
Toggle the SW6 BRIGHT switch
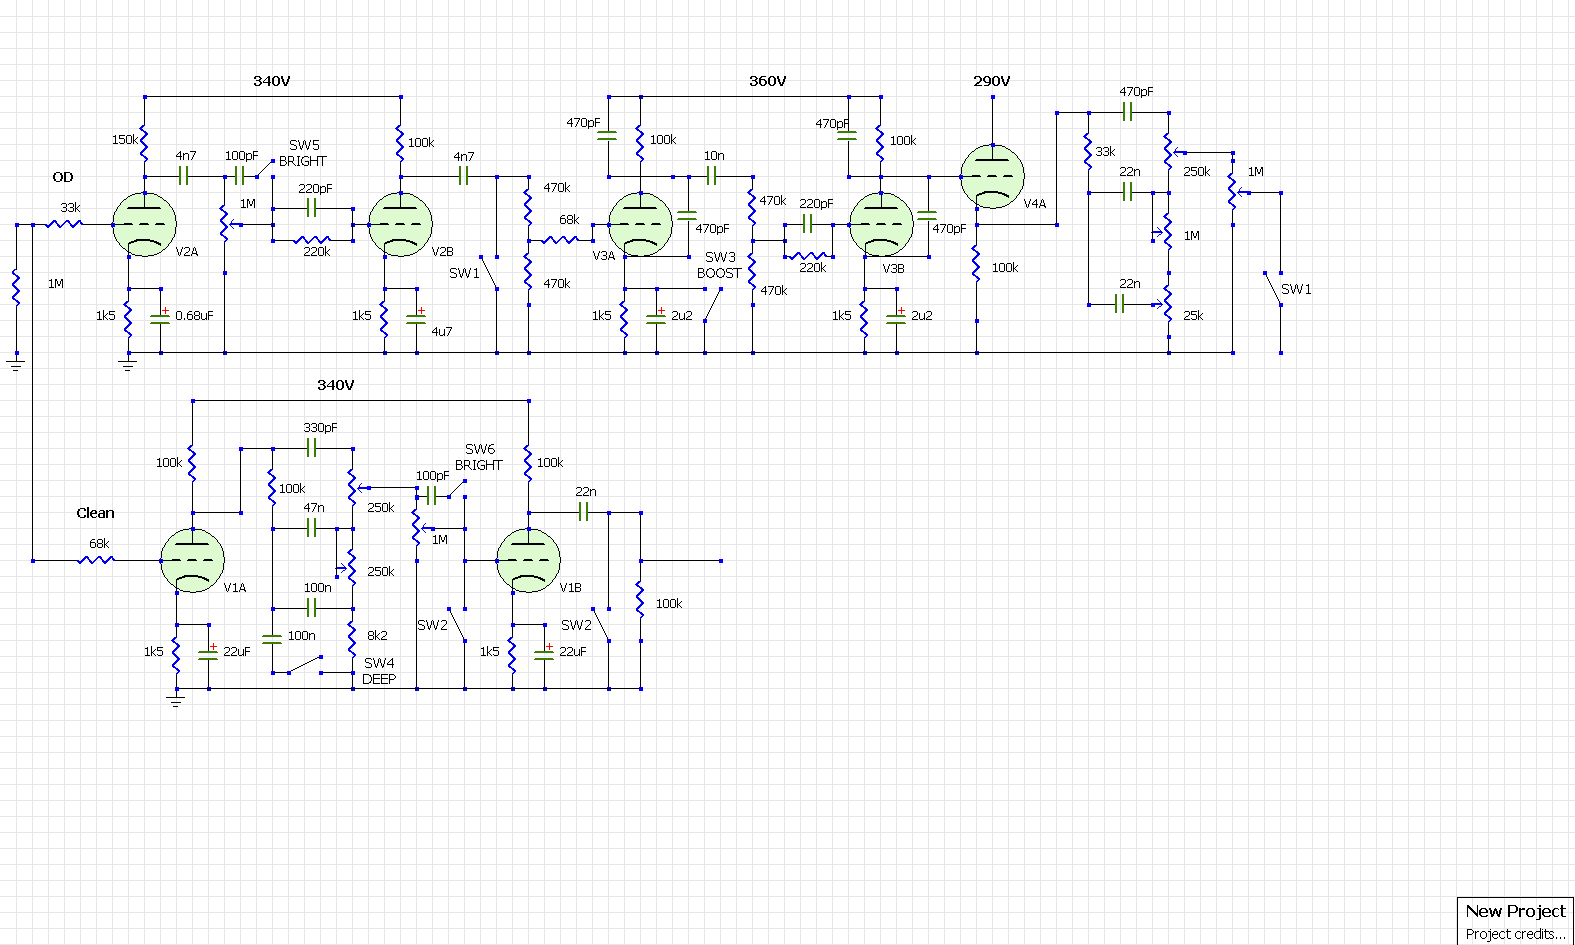click(455, 488)
